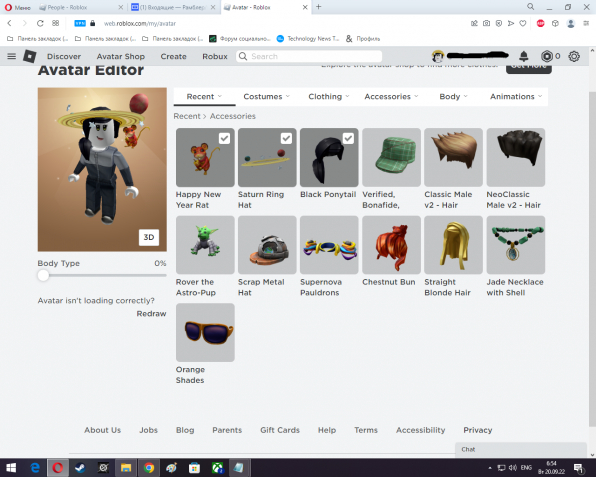Click the search magnifier icon
Screen dimensions: 596x477
click(x=243, y=56)
